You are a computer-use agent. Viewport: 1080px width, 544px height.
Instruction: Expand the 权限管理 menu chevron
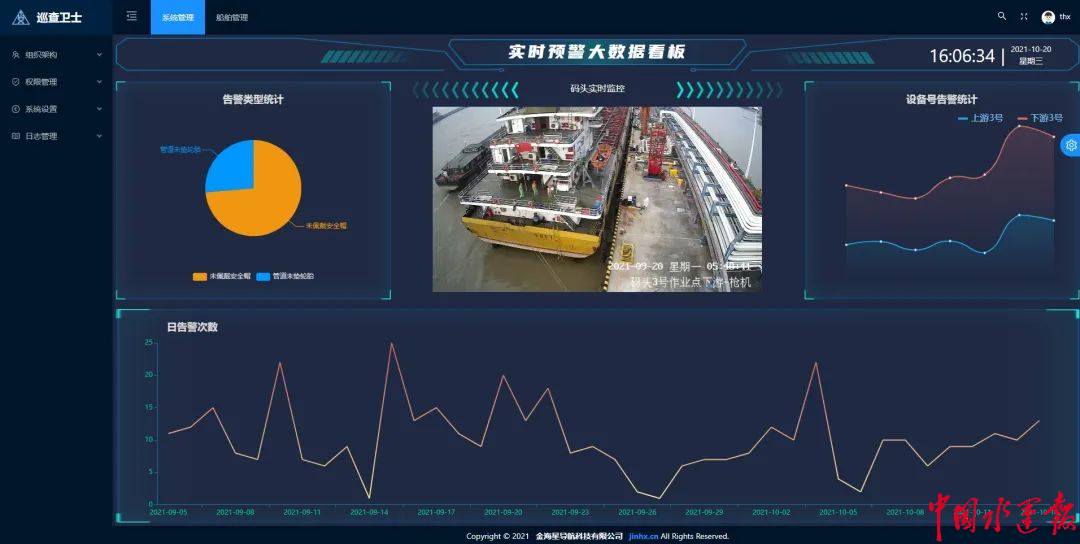click(x=99, y=82)
